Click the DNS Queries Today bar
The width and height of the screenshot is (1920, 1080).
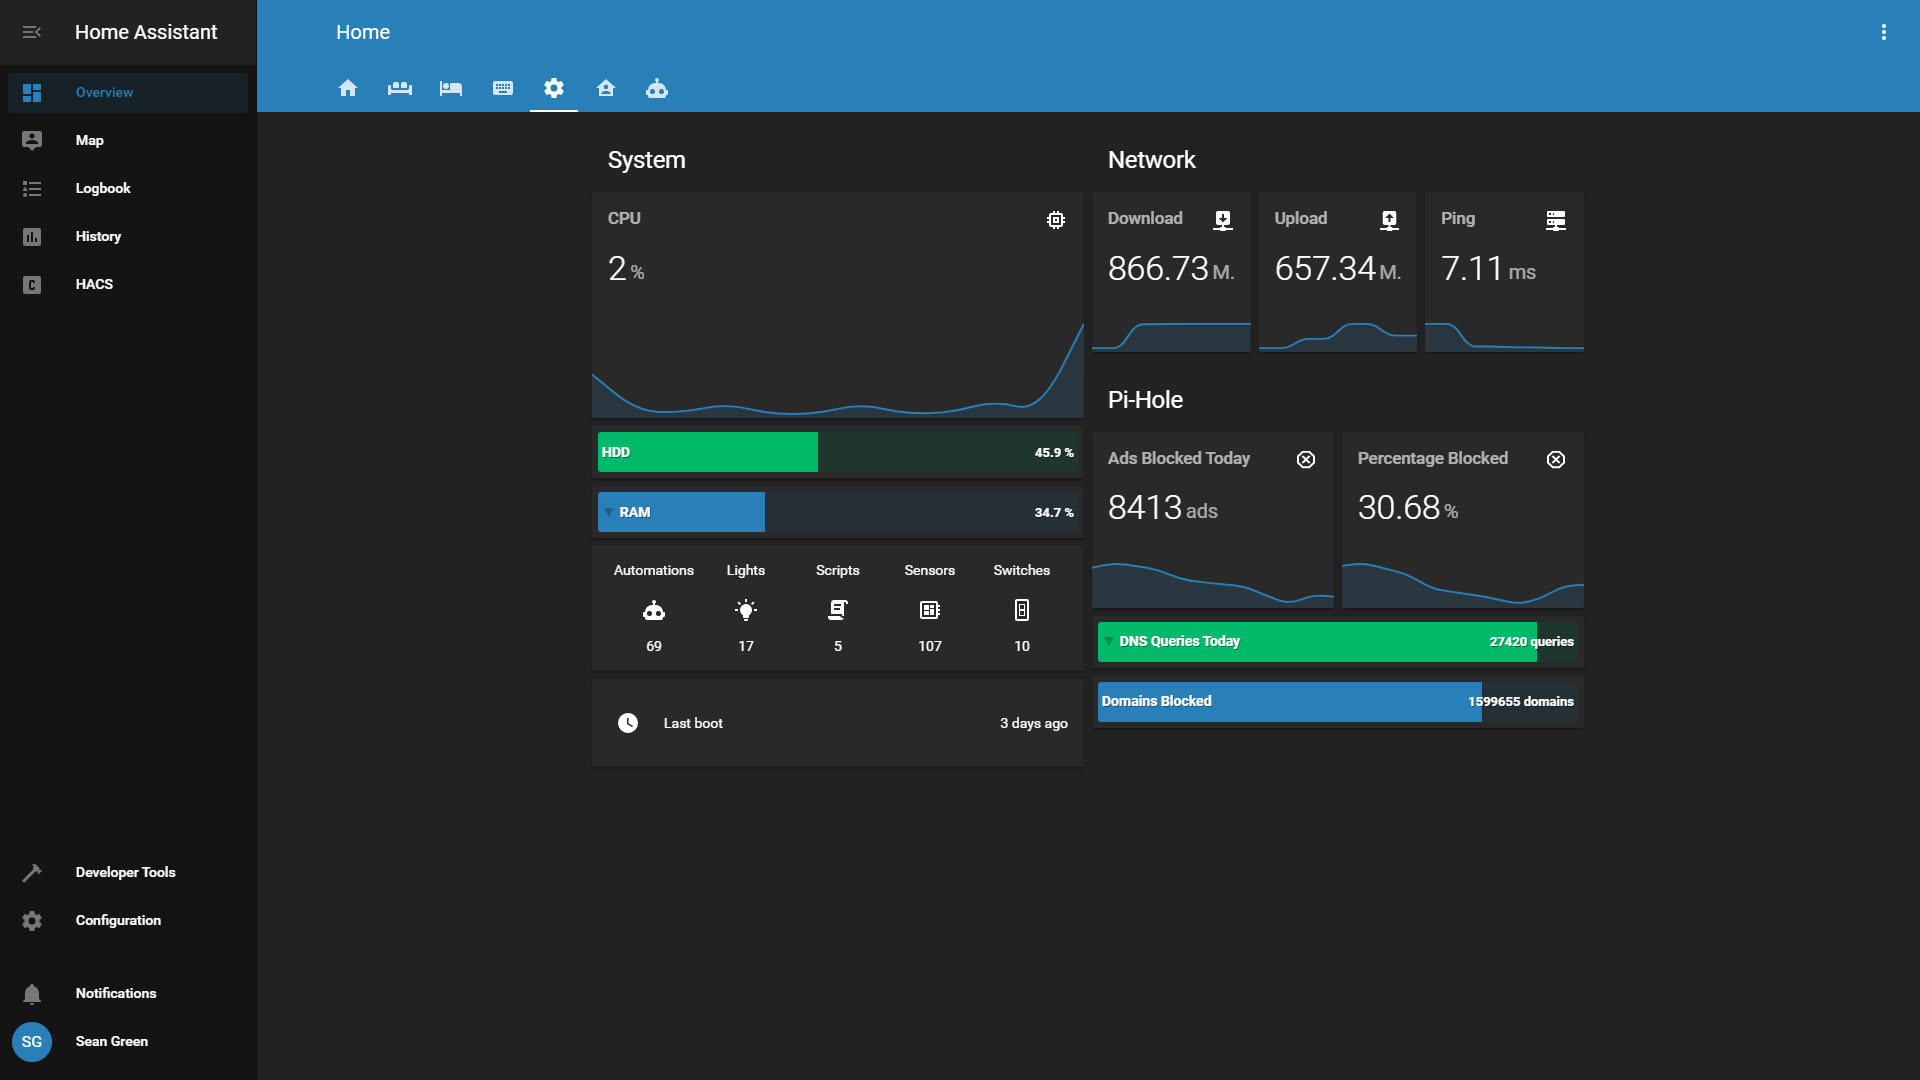(x=1338, y=642)
